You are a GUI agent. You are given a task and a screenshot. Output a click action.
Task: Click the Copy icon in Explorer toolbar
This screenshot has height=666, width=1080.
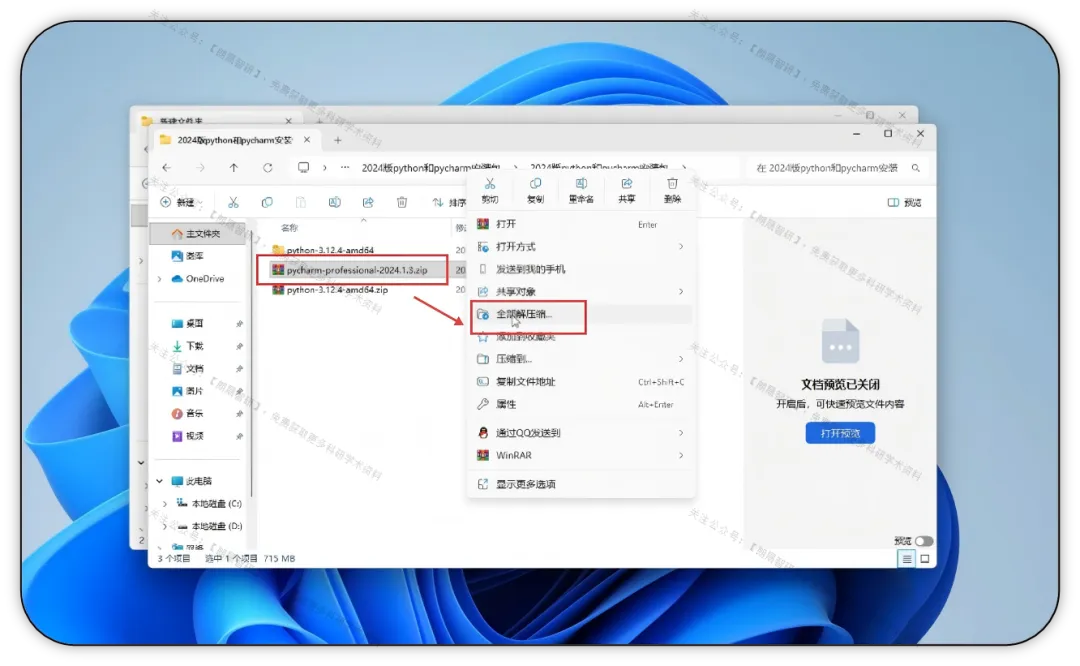point(267,202)
